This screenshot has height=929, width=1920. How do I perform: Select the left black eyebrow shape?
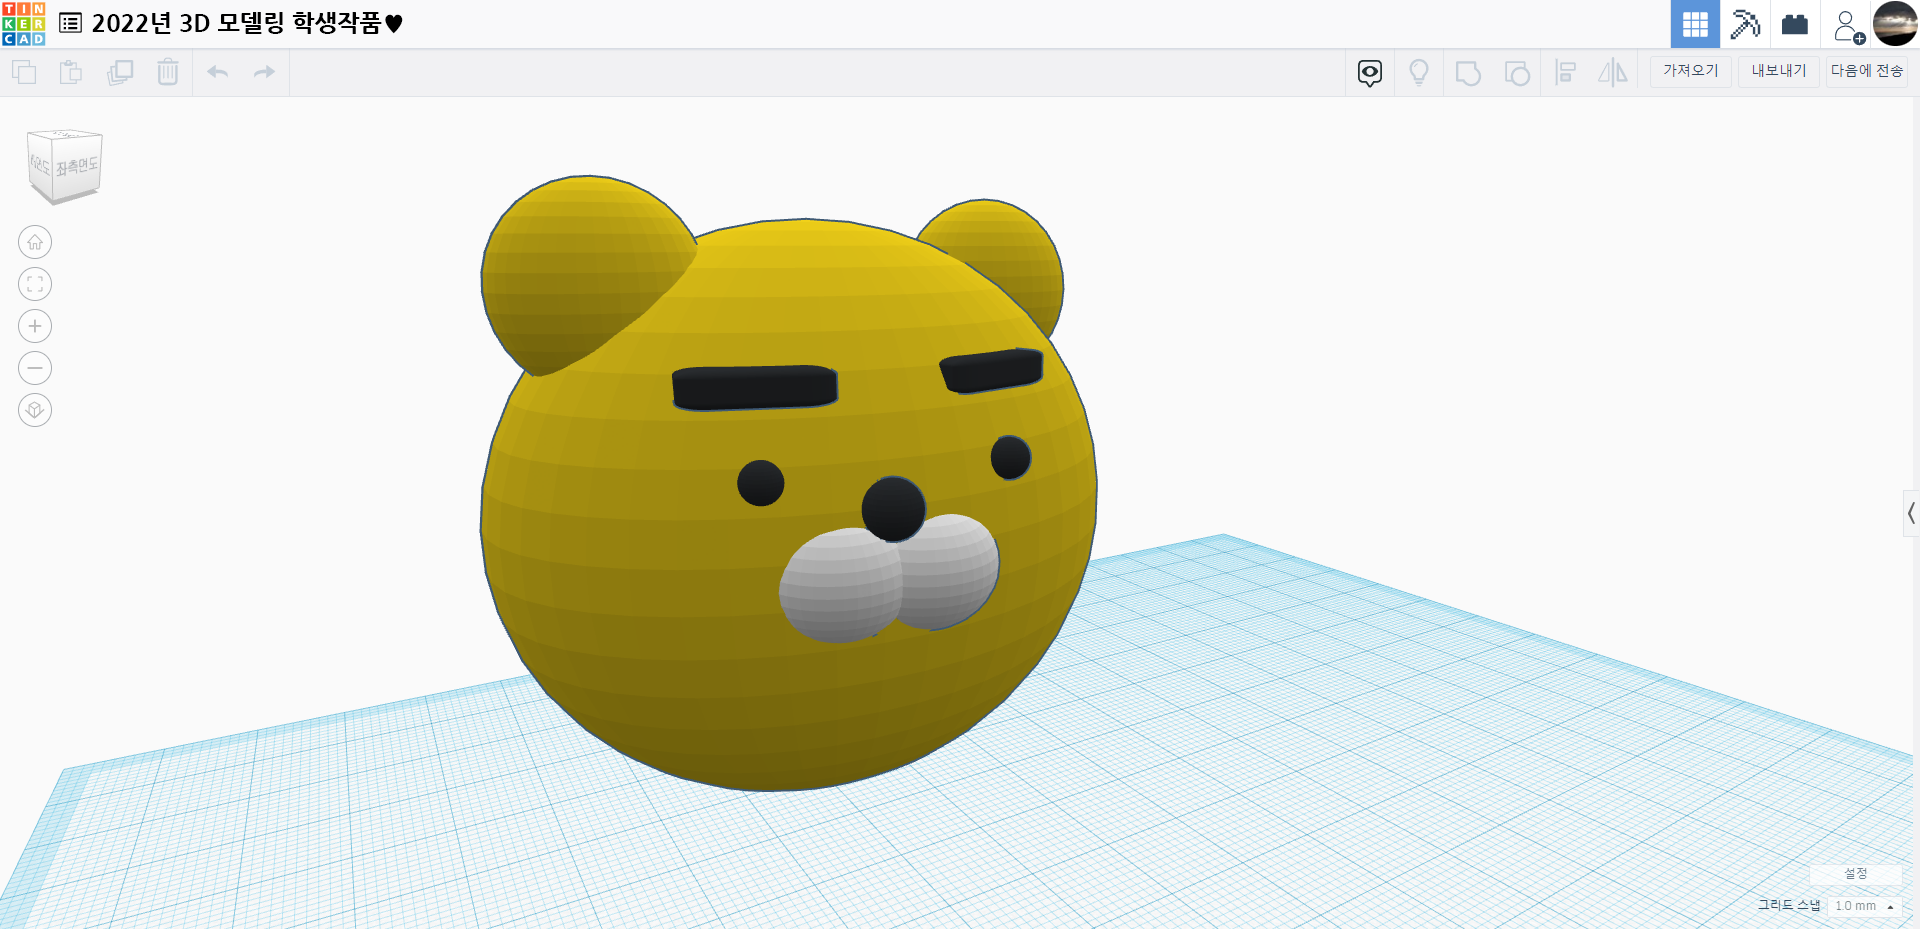click(755, 388)
